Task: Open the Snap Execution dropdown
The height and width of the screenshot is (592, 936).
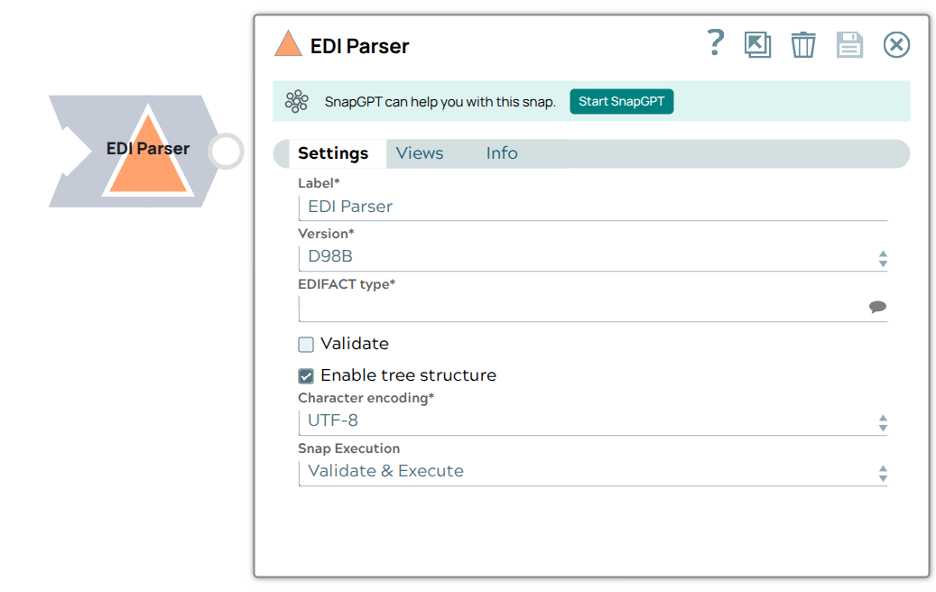Action: 592,472
